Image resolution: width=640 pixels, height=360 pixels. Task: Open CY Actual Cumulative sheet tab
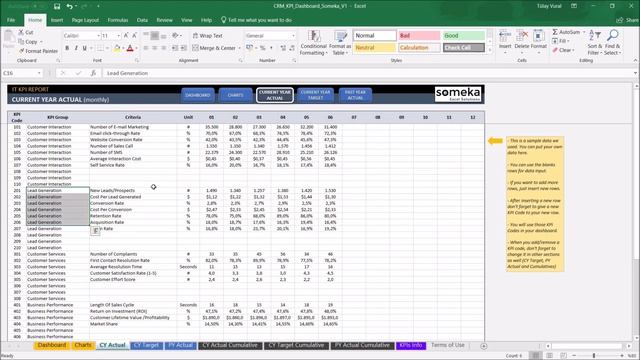click(x=230, y=345)
